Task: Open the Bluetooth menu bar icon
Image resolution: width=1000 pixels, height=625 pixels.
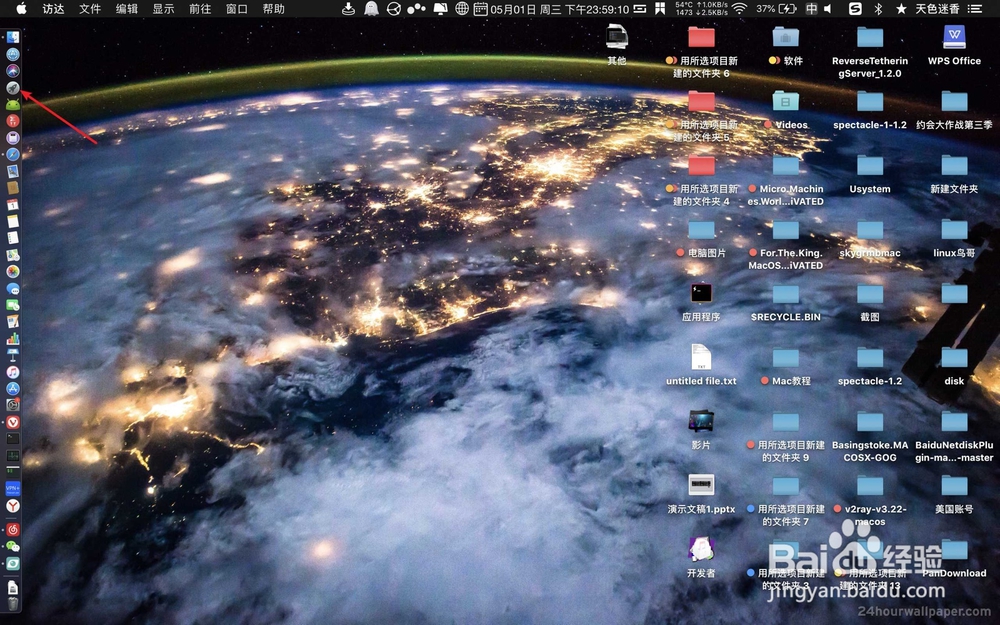Action: click(x=878, y=9)
